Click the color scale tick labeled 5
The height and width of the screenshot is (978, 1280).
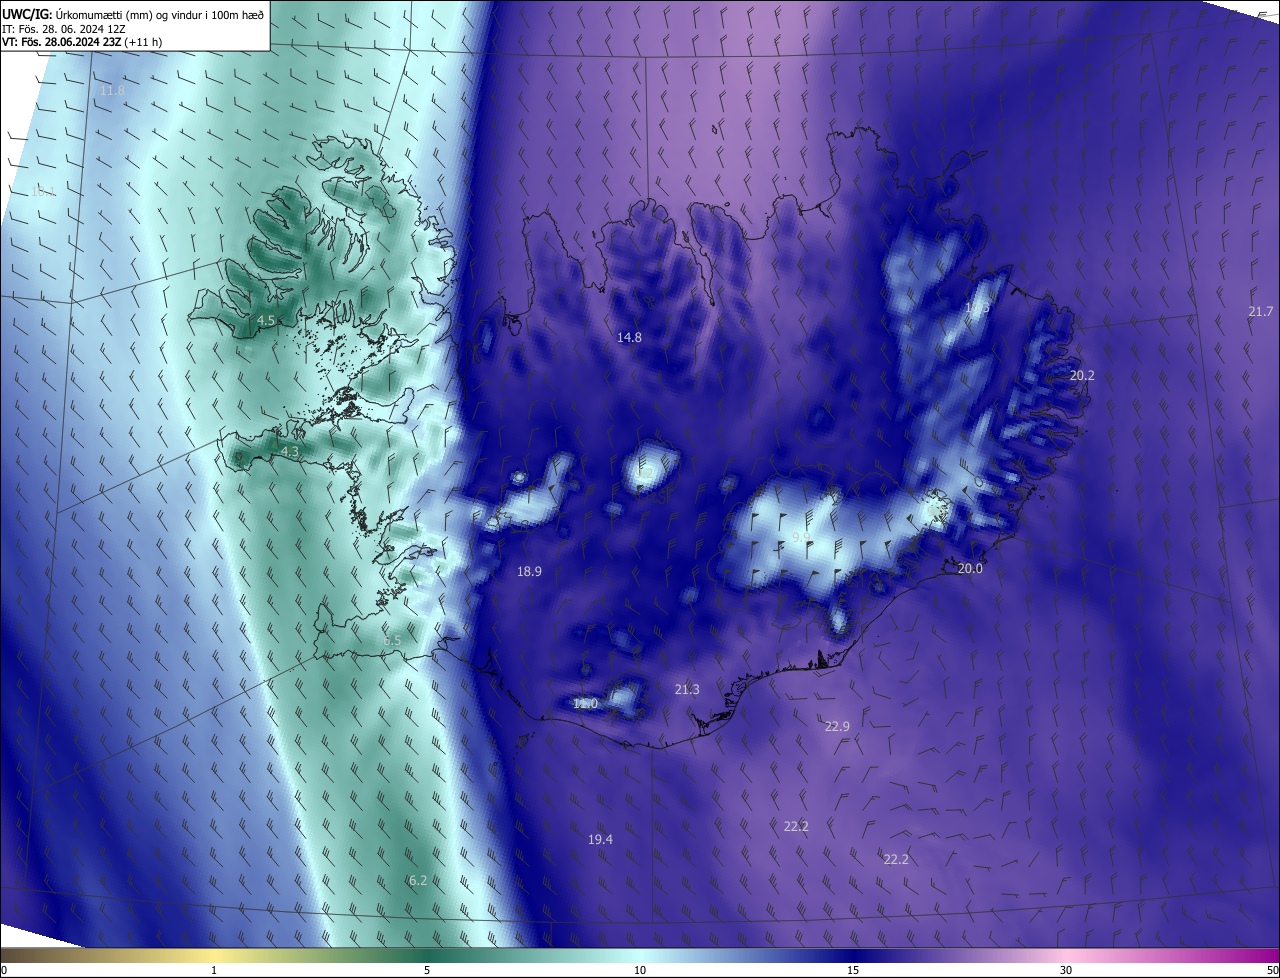[427, 971]
